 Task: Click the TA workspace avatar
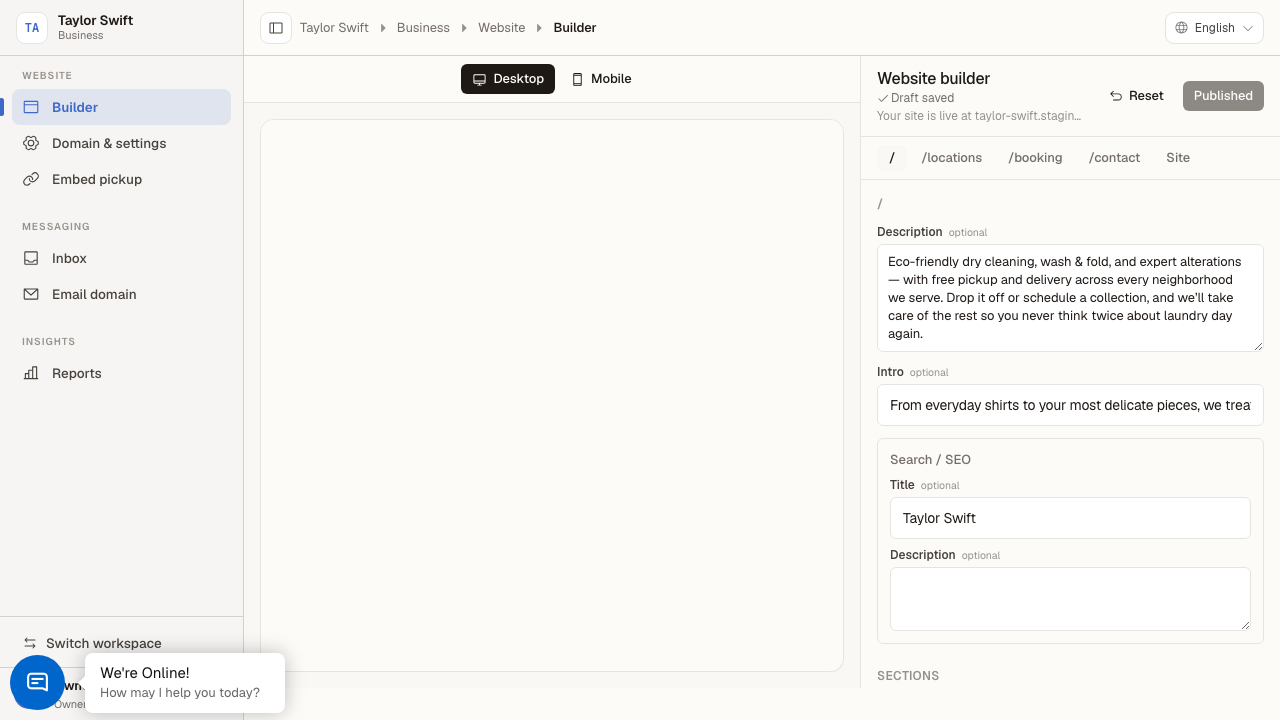click(32, 28)
